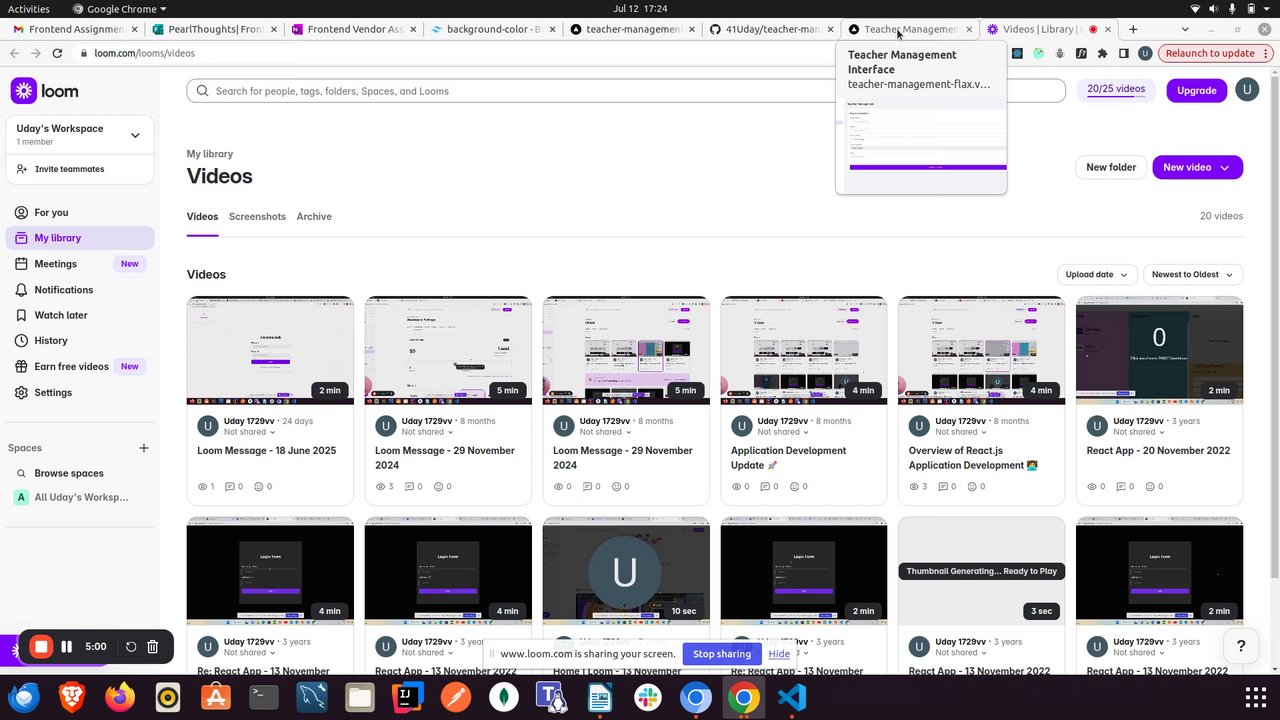
Task: Click the New folder button
Action: click(1111, 167)
